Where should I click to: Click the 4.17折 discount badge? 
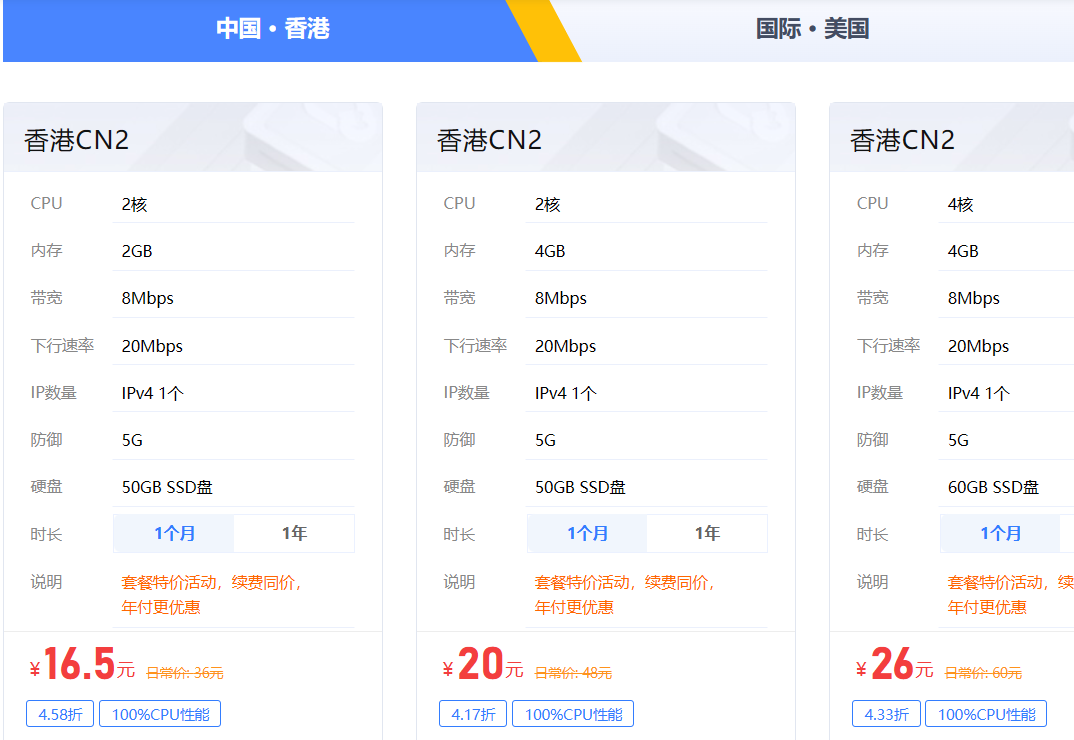pos(473,713)
